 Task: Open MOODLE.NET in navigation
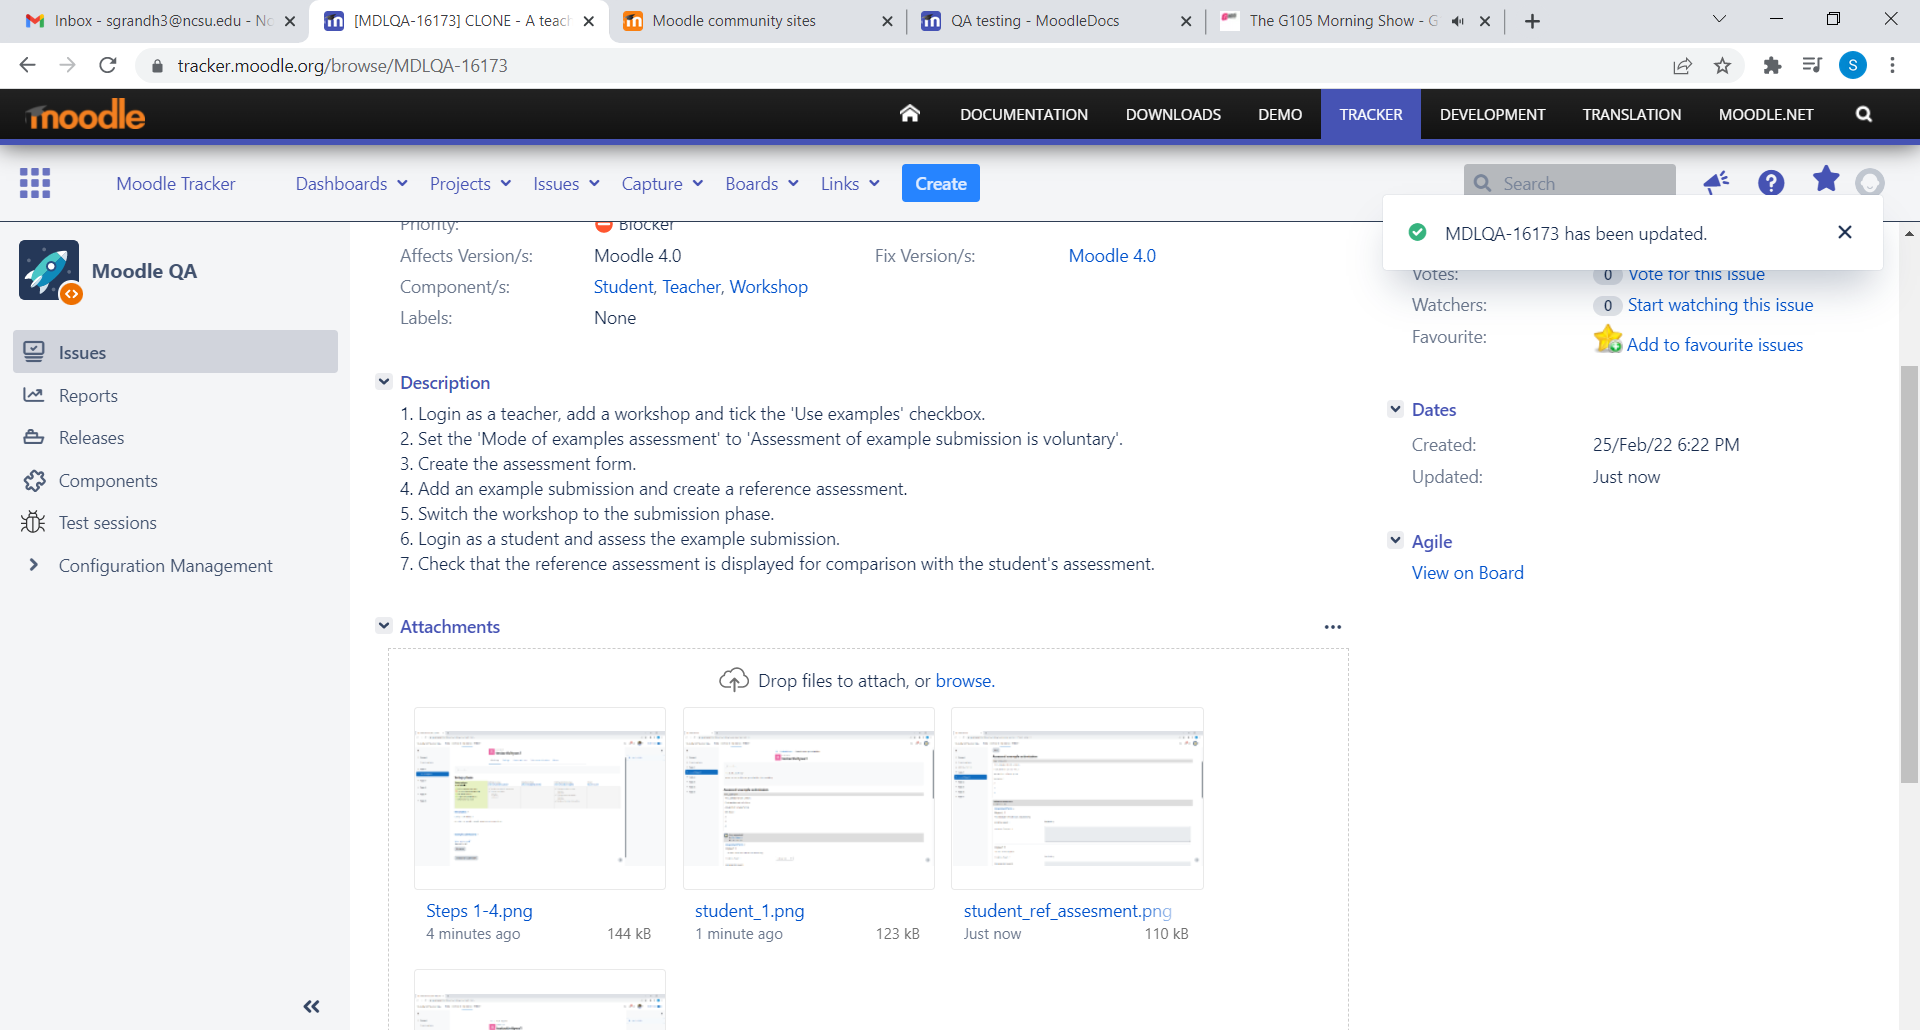tap(1766, 114)
